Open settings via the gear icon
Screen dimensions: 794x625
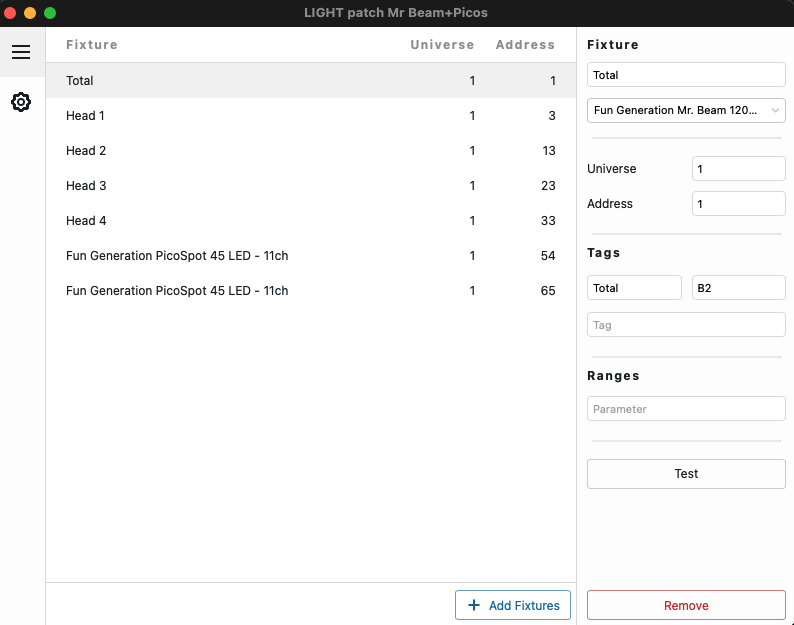[x=21, y=102]
